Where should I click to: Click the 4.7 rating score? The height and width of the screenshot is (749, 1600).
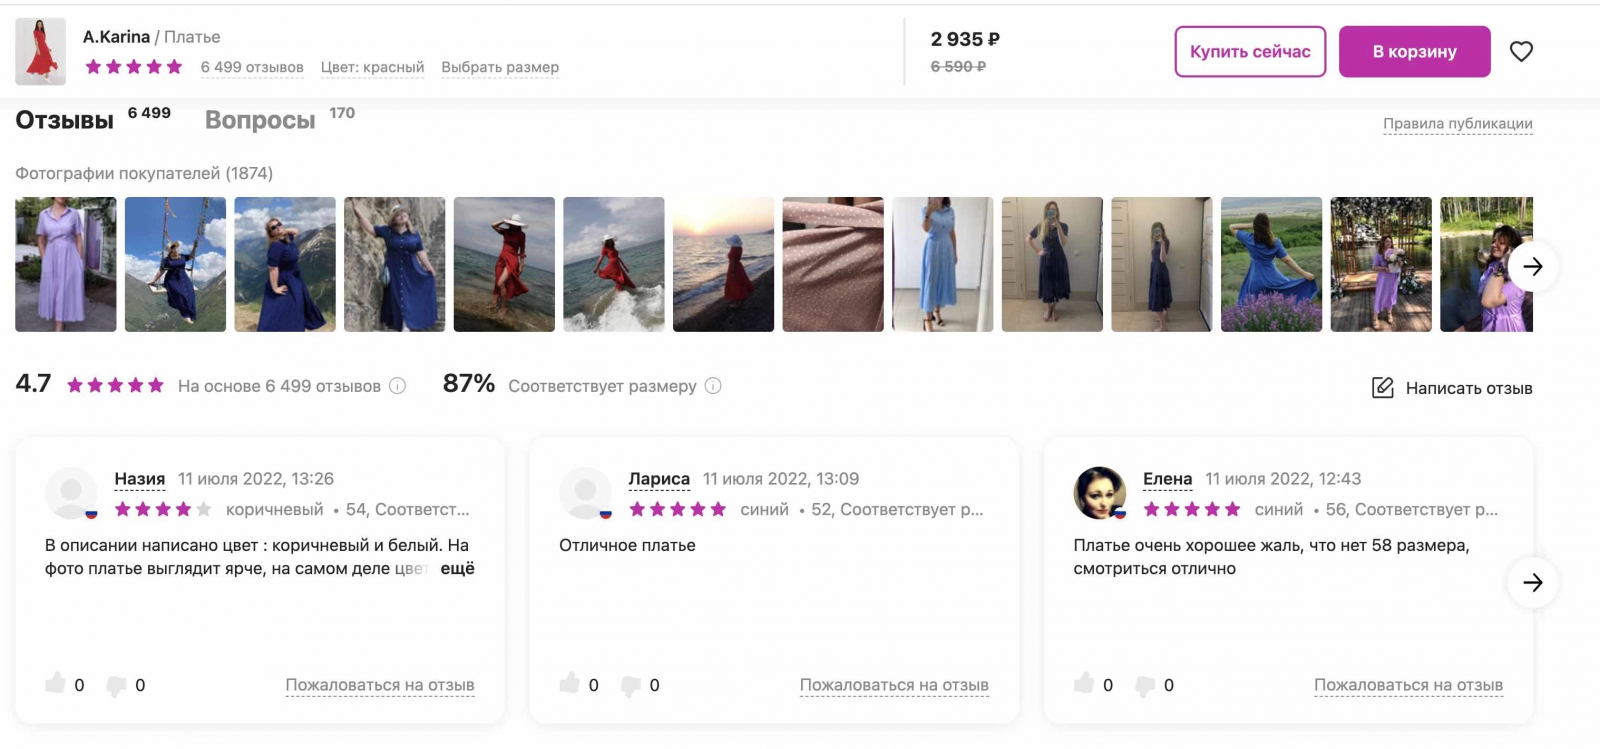tap(33, 384)
